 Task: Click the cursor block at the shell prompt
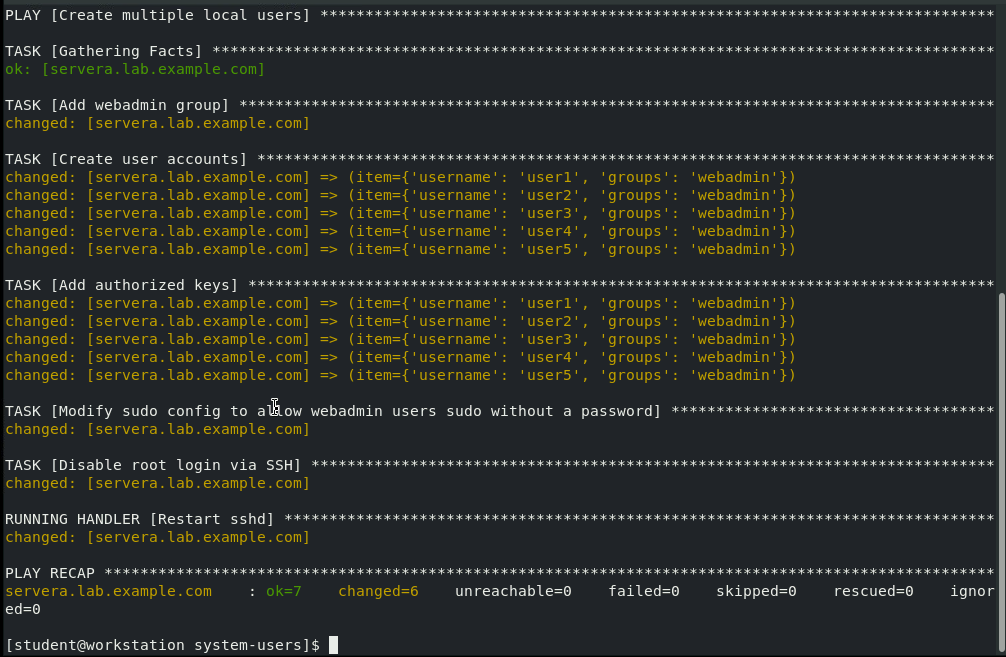pos(333,645)
